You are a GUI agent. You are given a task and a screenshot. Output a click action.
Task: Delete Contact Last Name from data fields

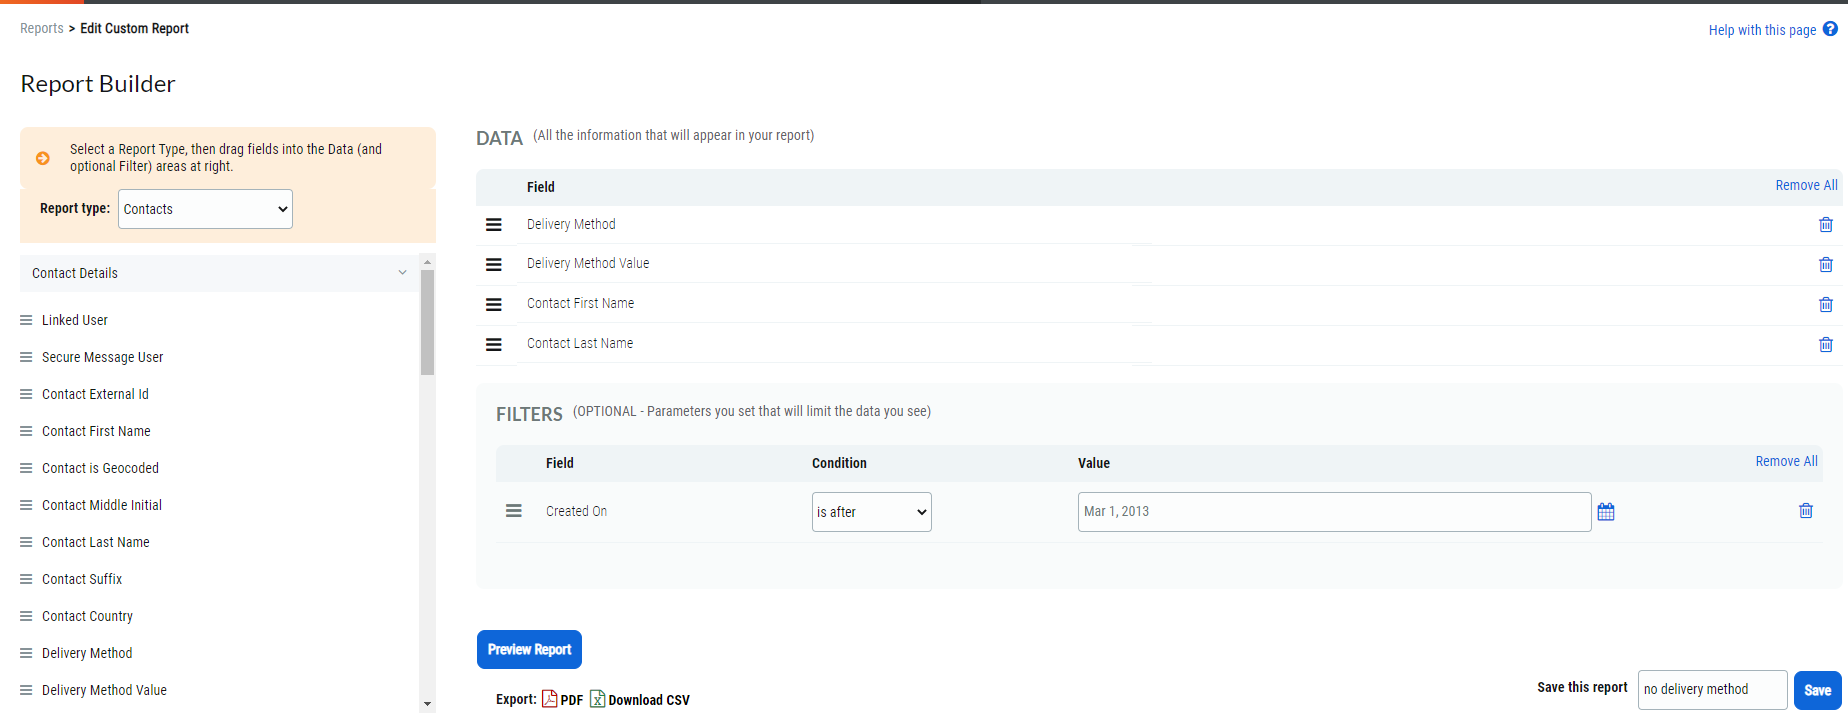pos(1825,345)
